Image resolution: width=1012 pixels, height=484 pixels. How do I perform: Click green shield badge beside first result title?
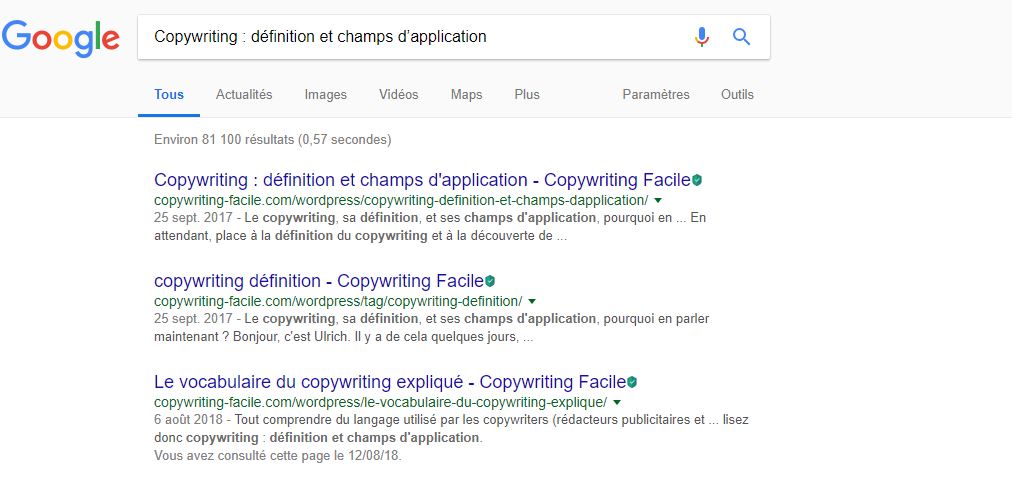pos(697,181)
